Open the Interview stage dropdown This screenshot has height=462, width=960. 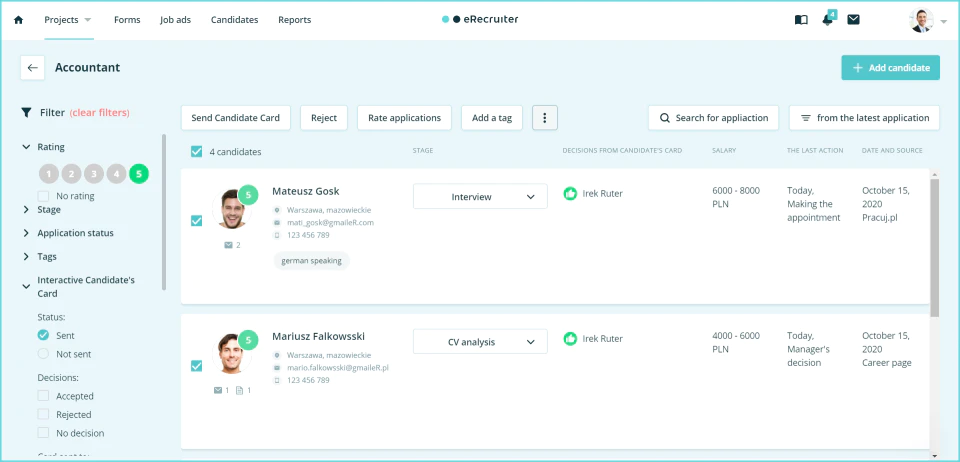click(x=481, y=197)
